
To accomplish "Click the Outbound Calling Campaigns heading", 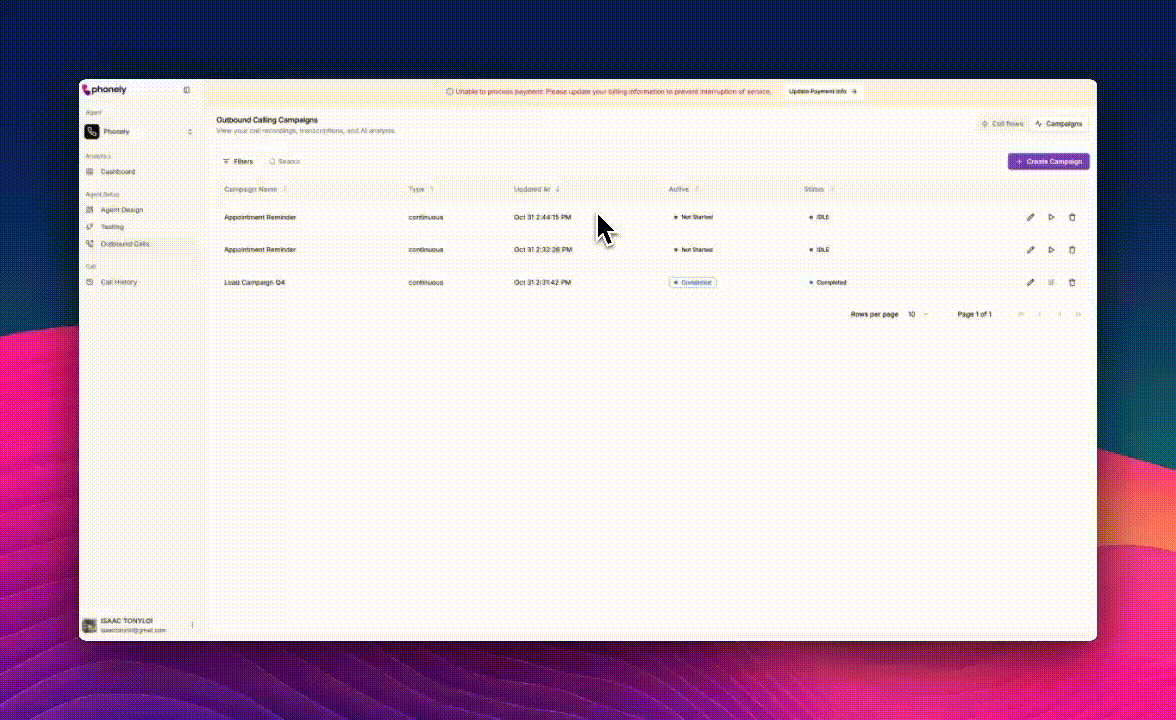I will click(x=267, y=120).
